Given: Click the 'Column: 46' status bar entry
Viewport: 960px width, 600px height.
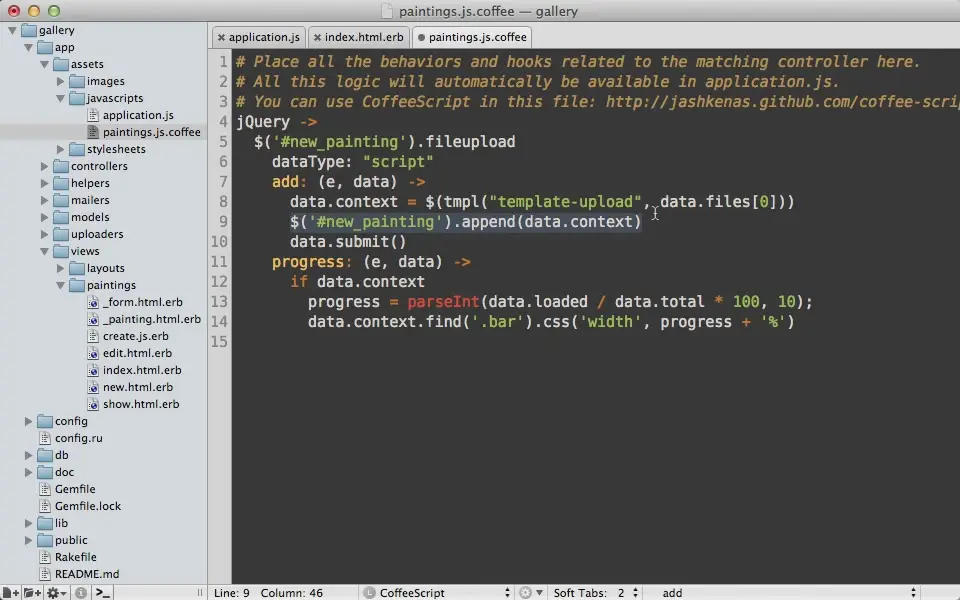Looking at the screenshot, I should (x=291, y=593).
